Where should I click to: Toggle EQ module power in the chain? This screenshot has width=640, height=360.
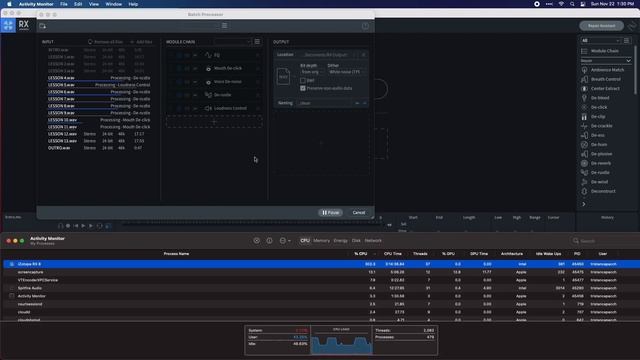(179, 55)
